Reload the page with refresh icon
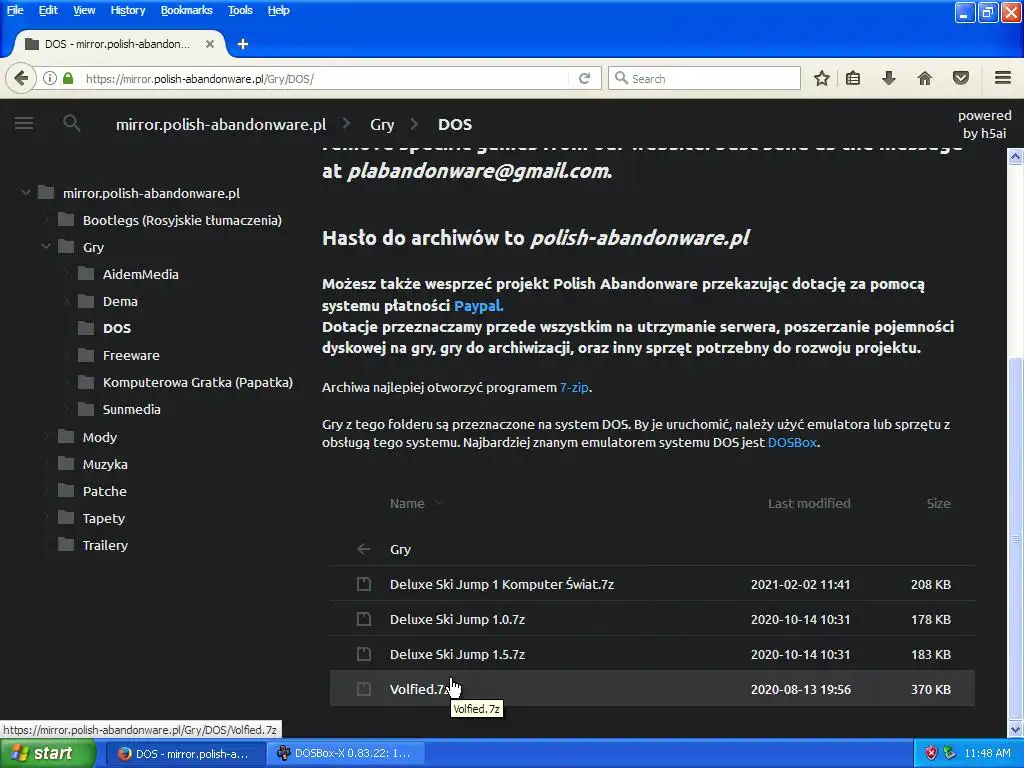Image resolution: width=1024 pixels, height=768 pixels. [x=584, y=78]
